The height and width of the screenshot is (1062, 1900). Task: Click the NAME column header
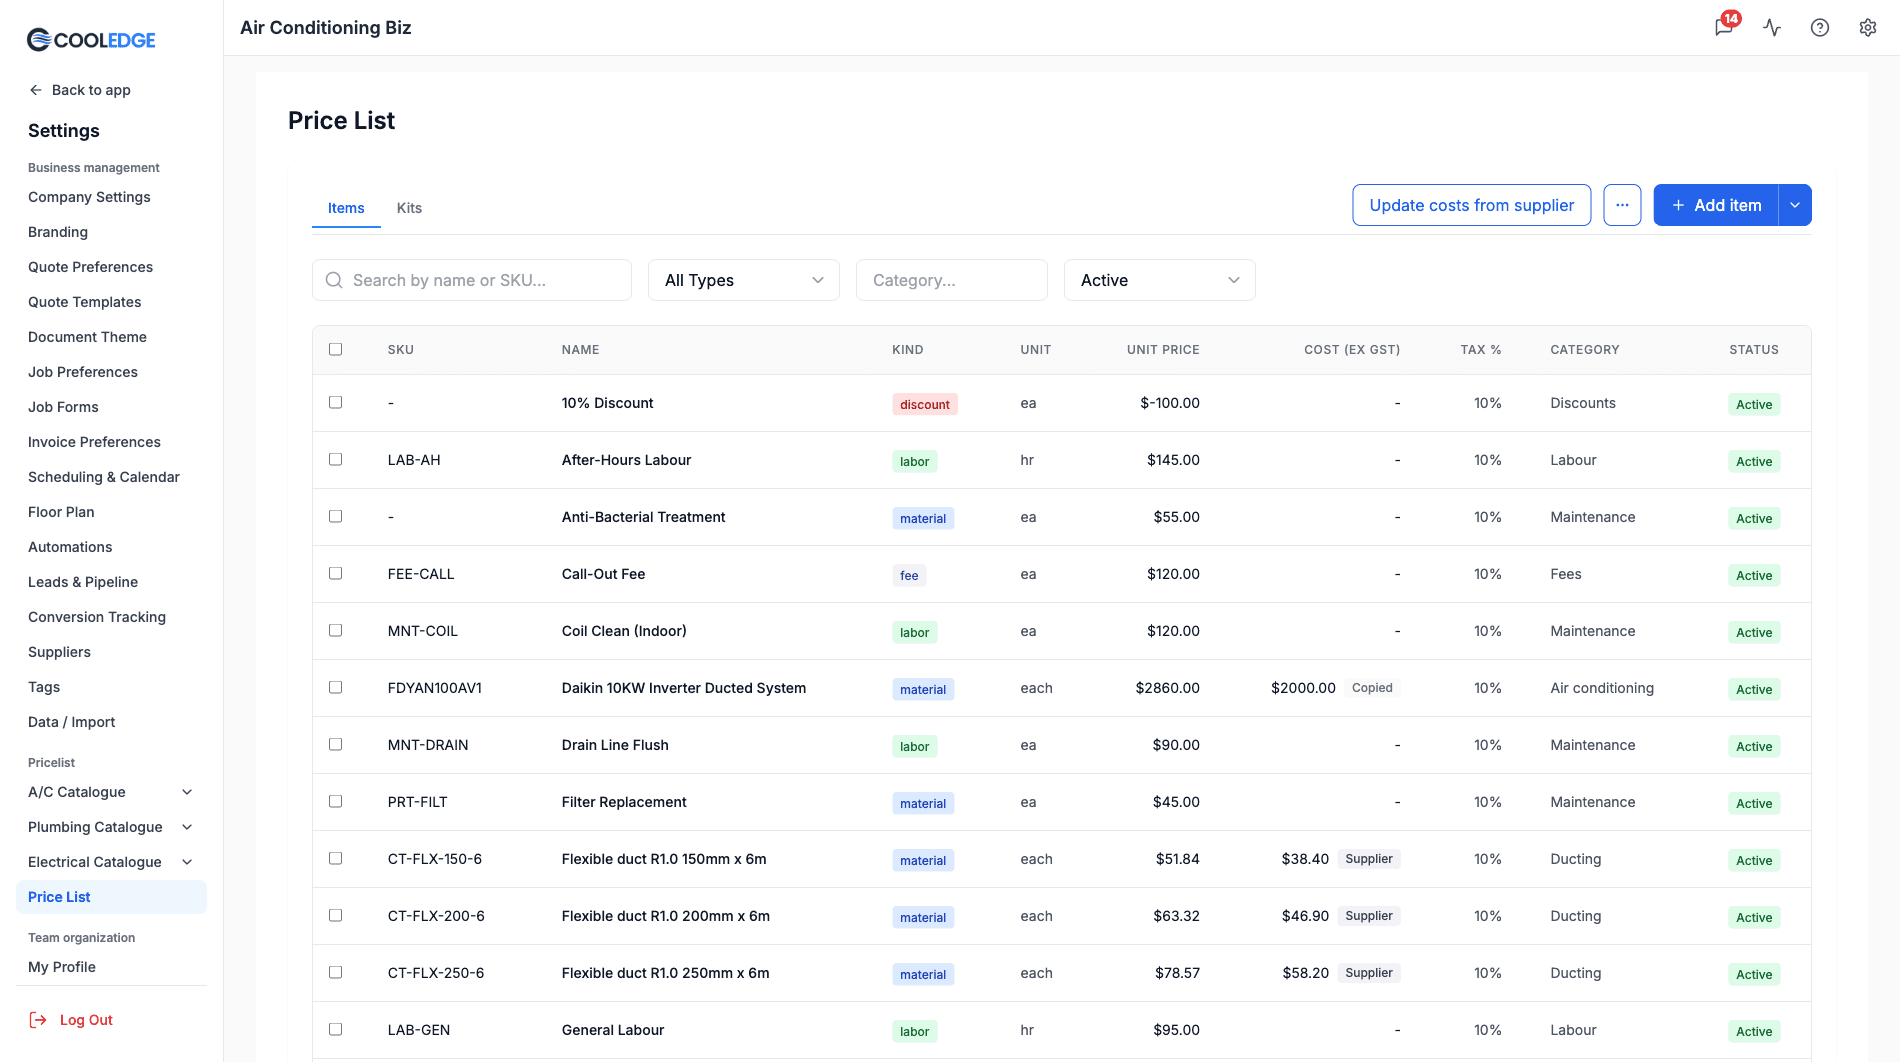(580, 350)
